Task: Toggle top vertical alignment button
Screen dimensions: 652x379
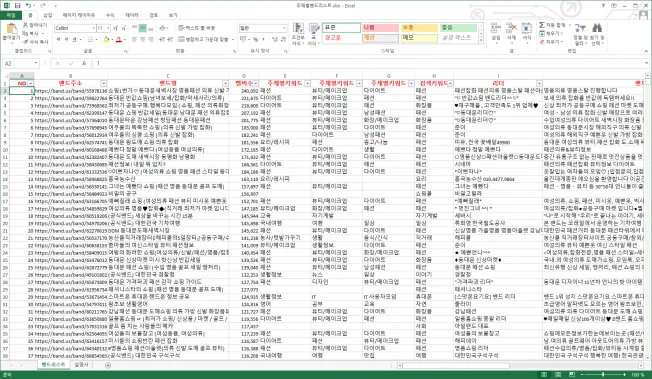Action: click(x=134, y=28)
